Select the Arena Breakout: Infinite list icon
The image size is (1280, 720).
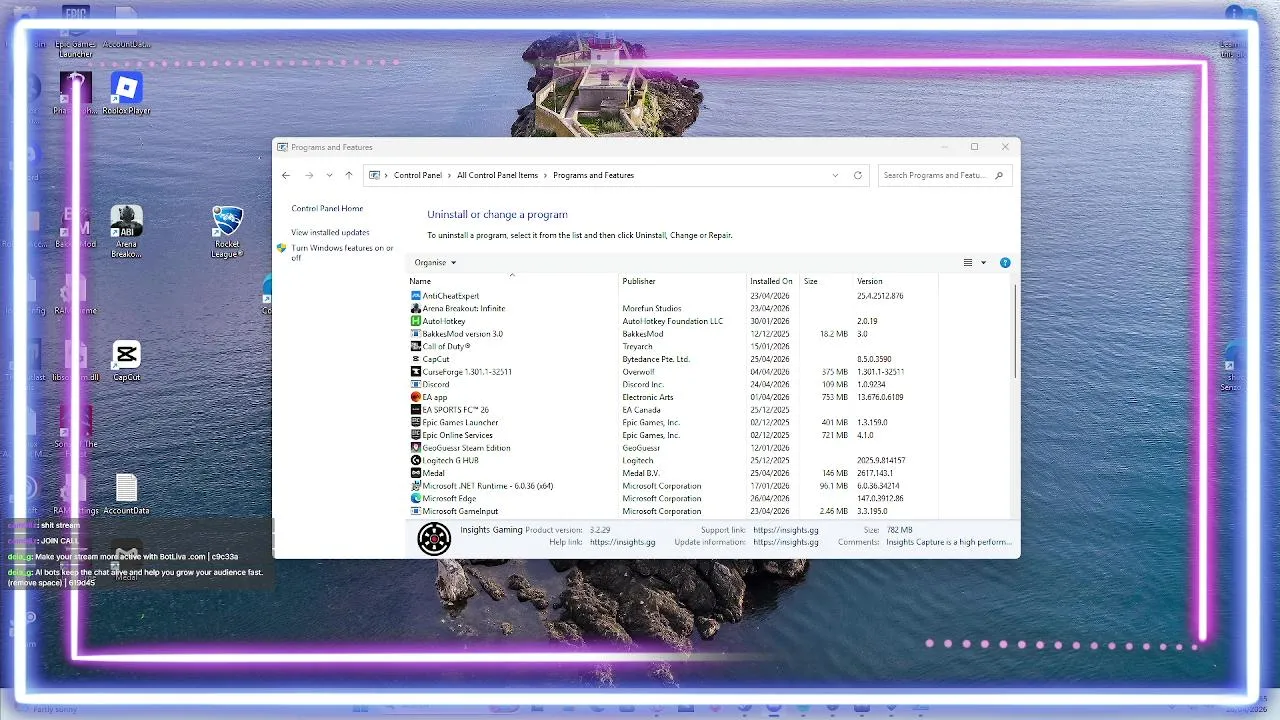tap(416, 308)
